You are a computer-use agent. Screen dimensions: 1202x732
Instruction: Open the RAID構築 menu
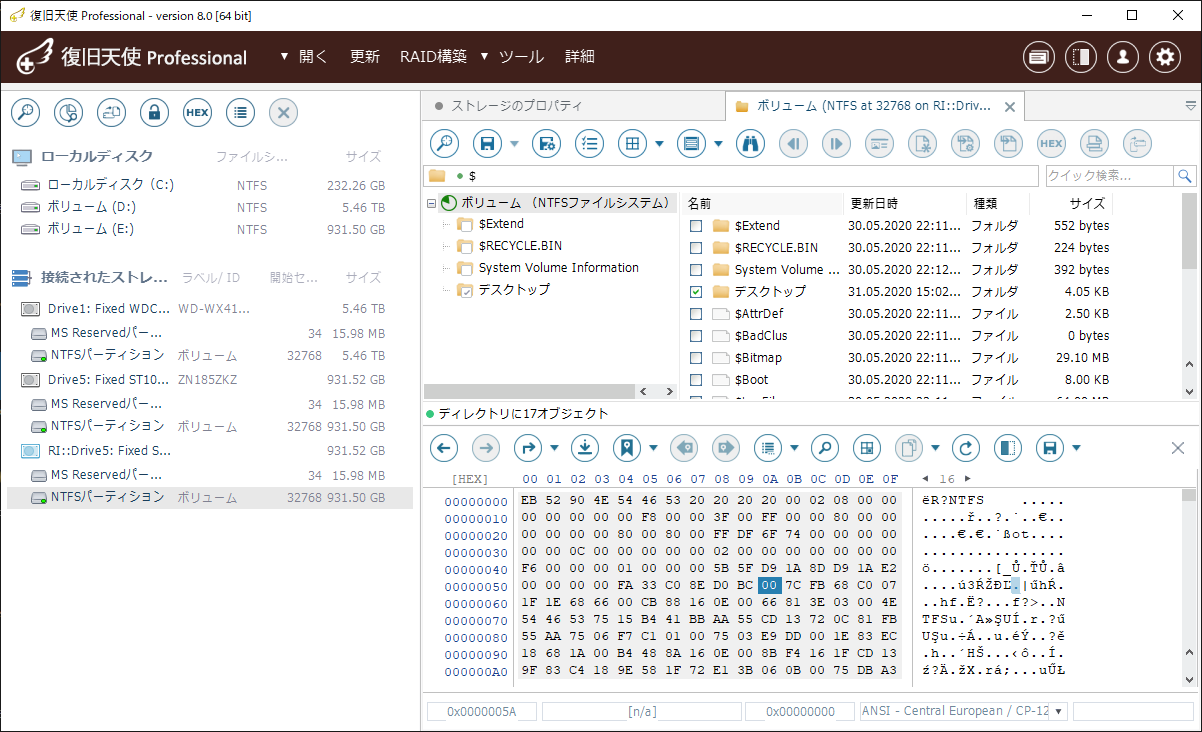coord(433,56)
